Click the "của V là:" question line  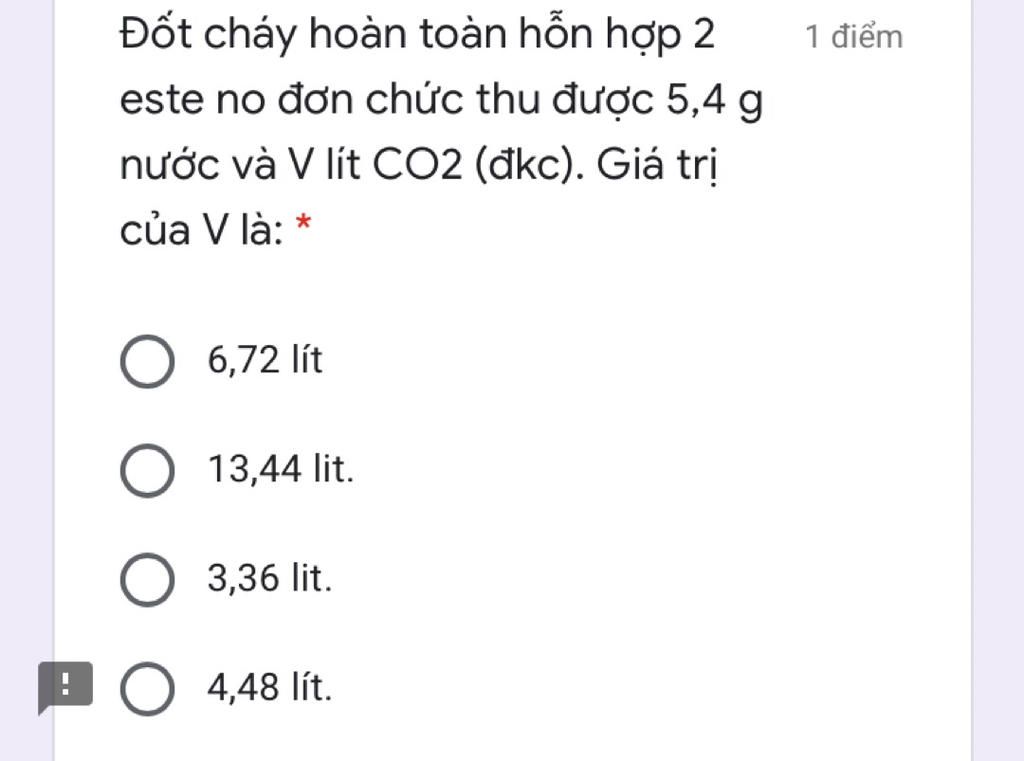point(202,230)
